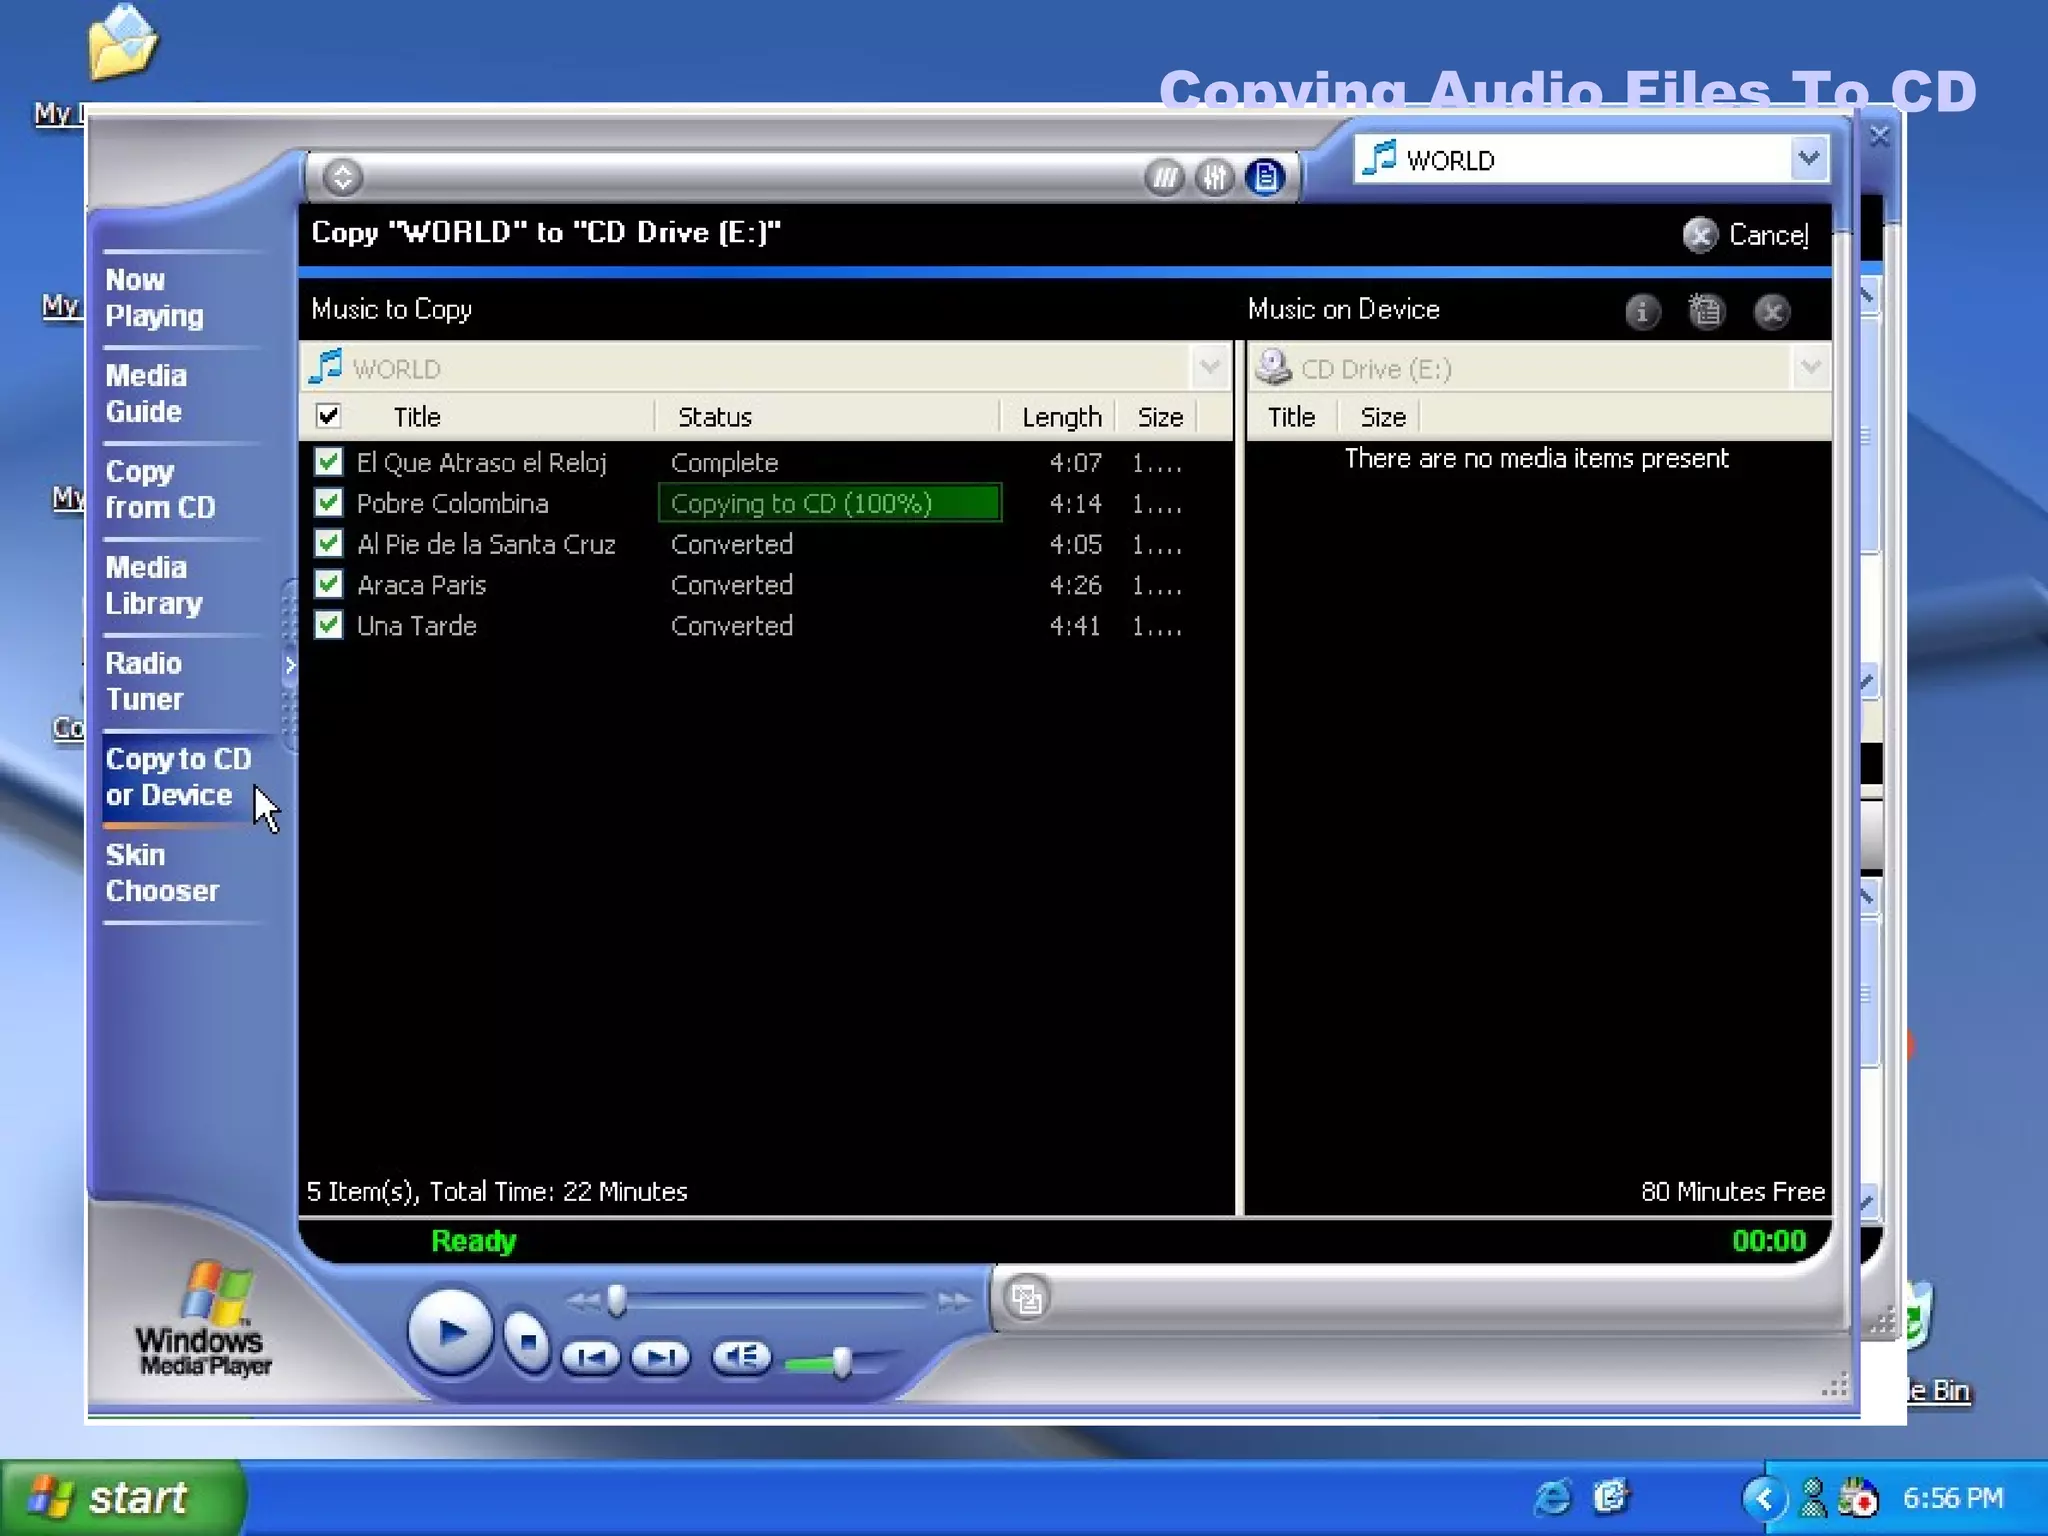The width and height of the screenshot is (2048, 1536).
Task: Cancel the CD copy operation
Action: pos(1745,235)
